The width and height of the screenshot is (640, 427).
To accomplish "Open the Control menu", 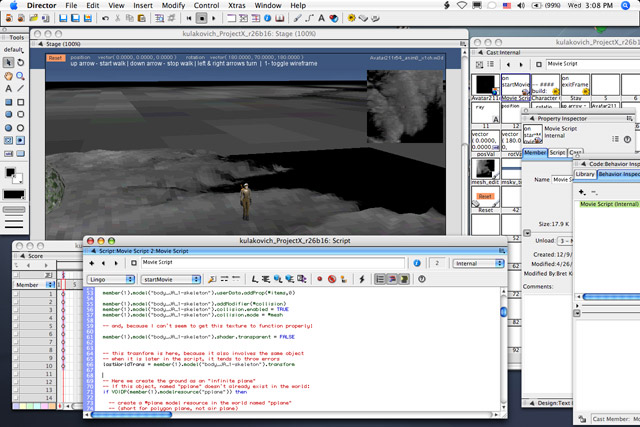I will pyautogui.click(x=206, y=5).
